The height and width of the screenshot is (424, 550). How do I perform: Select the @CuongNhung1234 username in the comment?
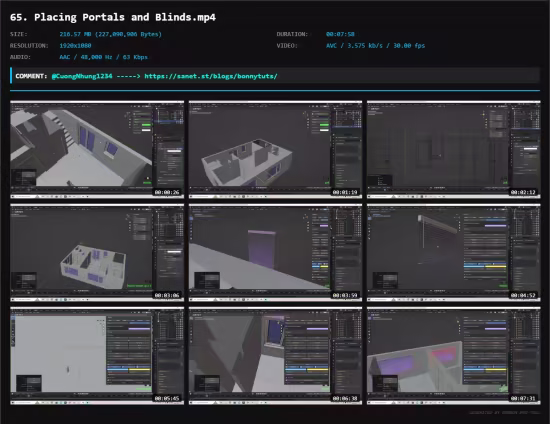coord(82,76)
